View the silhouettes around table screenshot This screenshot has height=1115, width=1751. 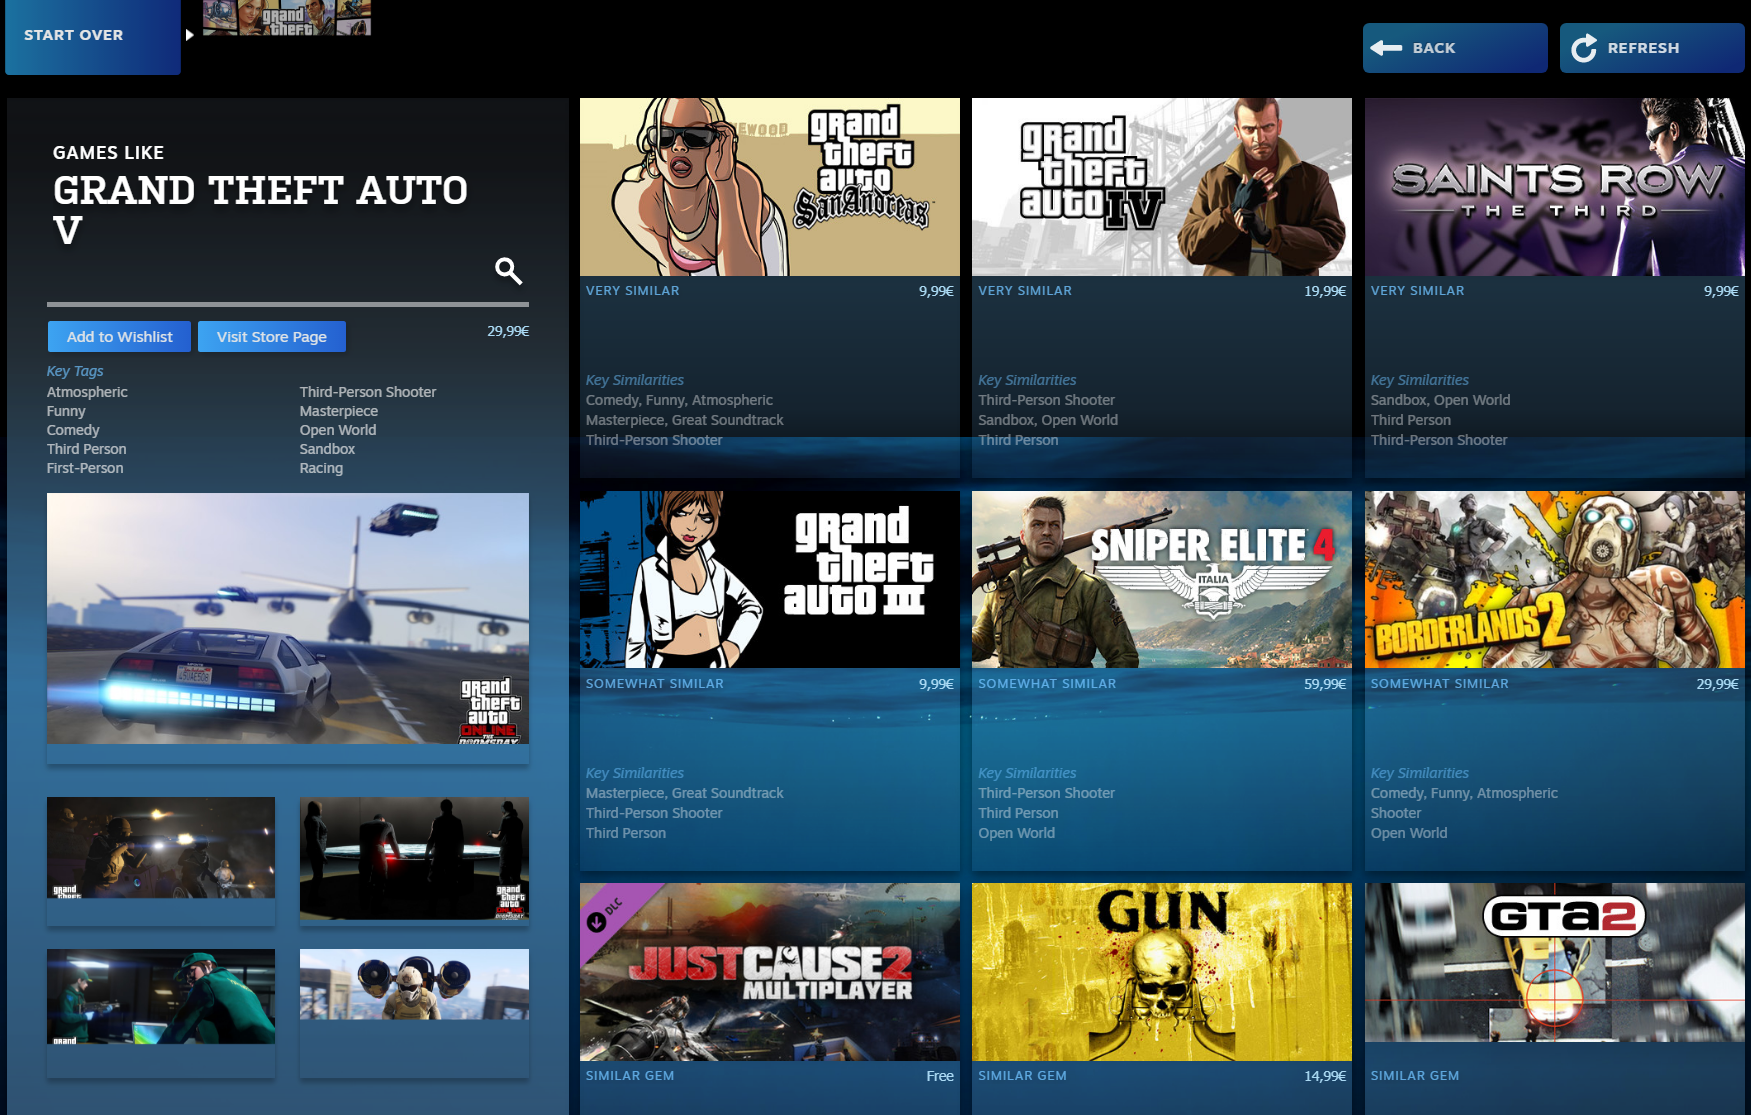coord(414,858)
